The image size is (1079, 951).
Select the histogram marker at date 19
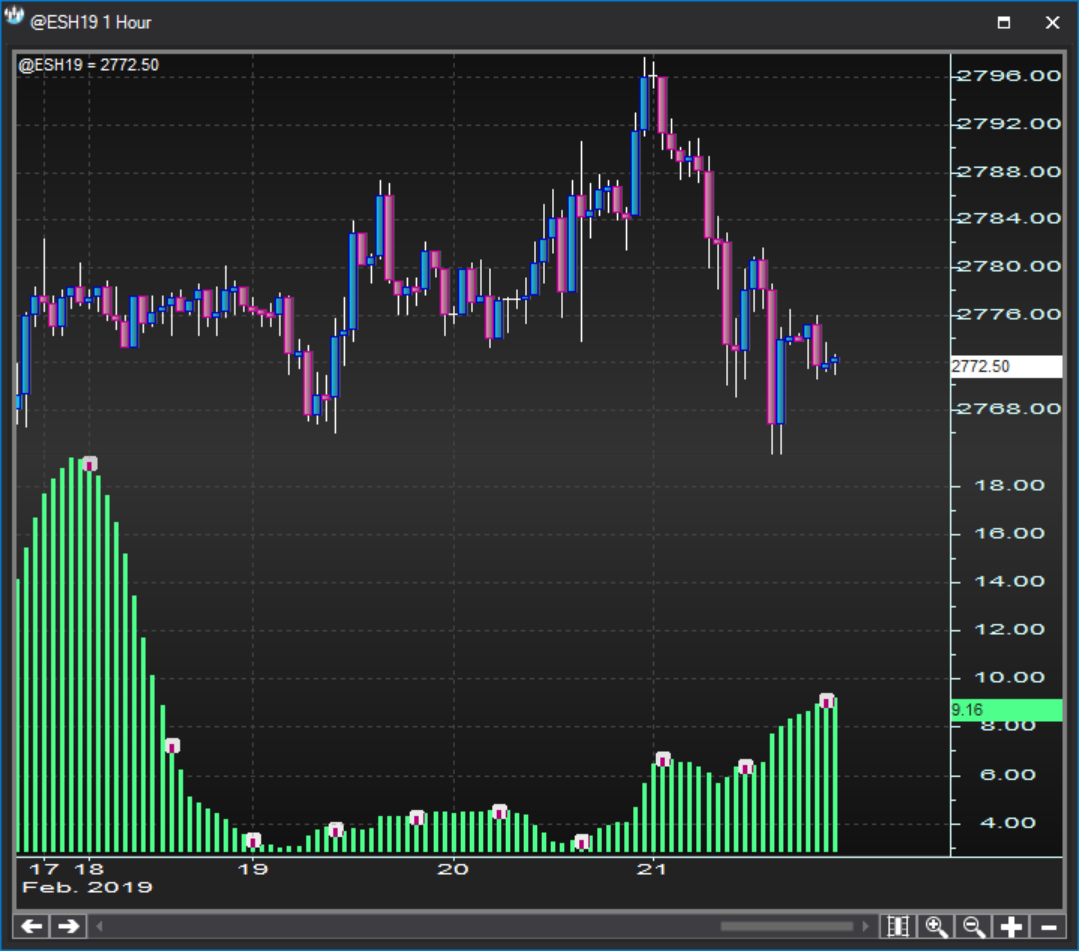point(253,840)
